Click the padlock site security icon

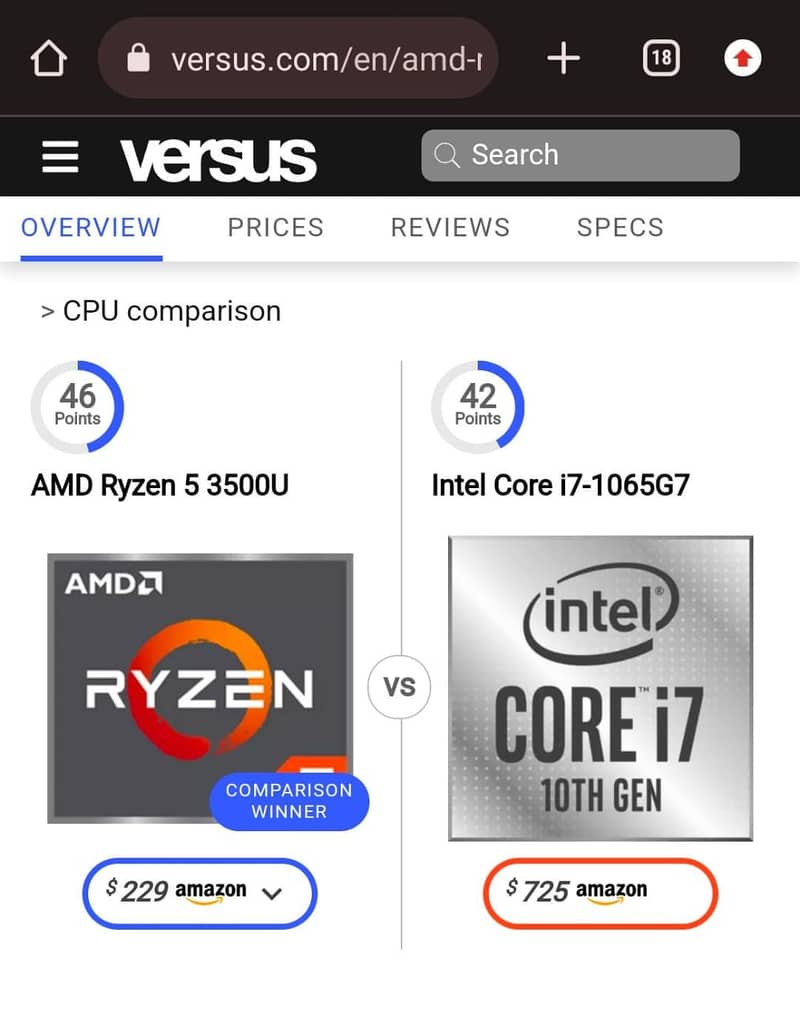tap(138, 59)
